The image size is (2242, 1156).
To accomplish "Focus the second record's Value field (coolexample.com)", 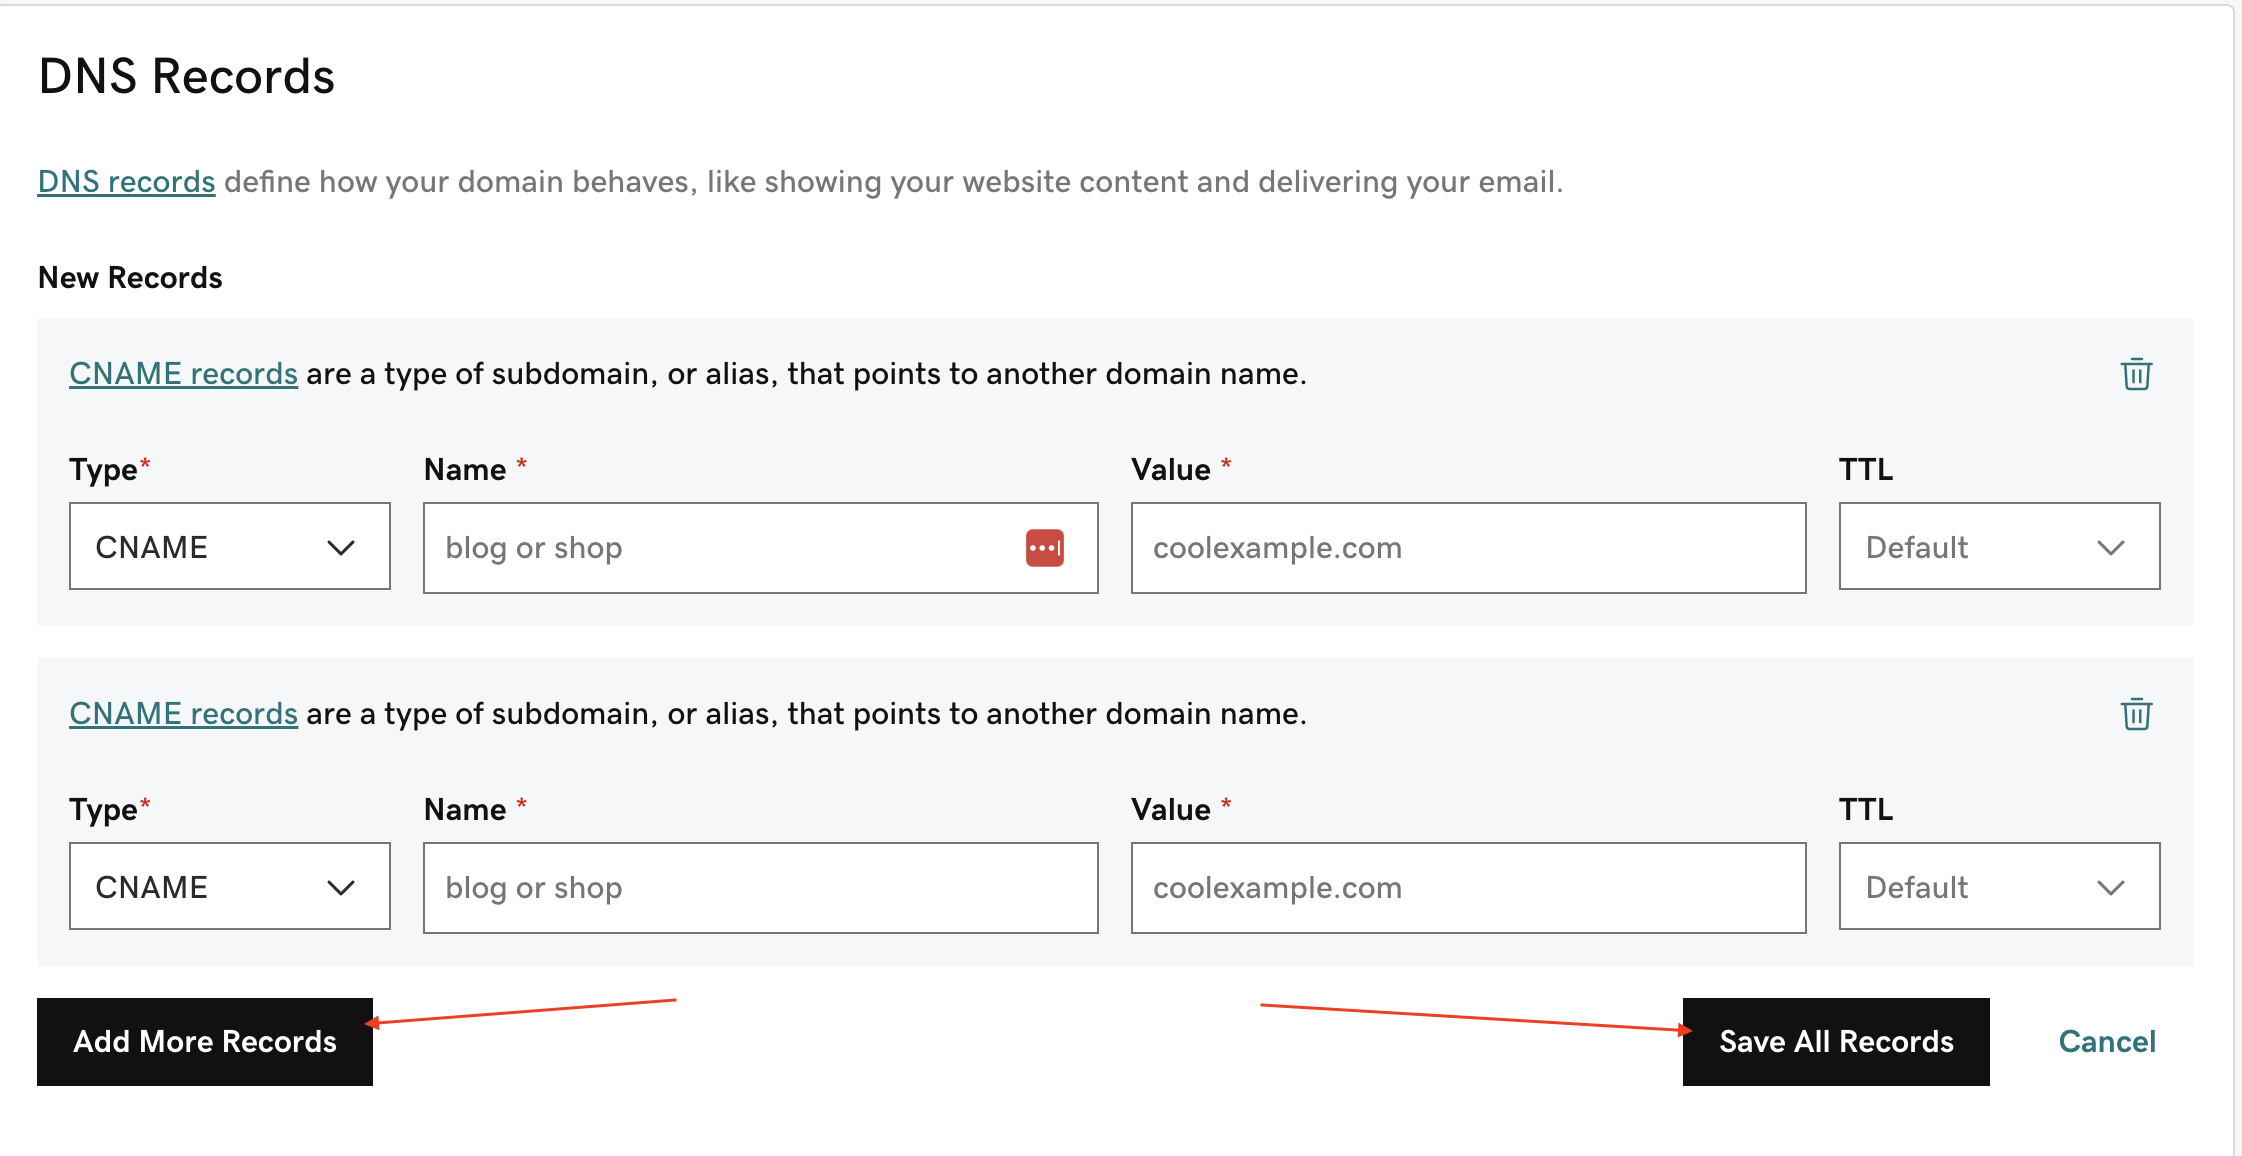I will tap(1468, 888).
